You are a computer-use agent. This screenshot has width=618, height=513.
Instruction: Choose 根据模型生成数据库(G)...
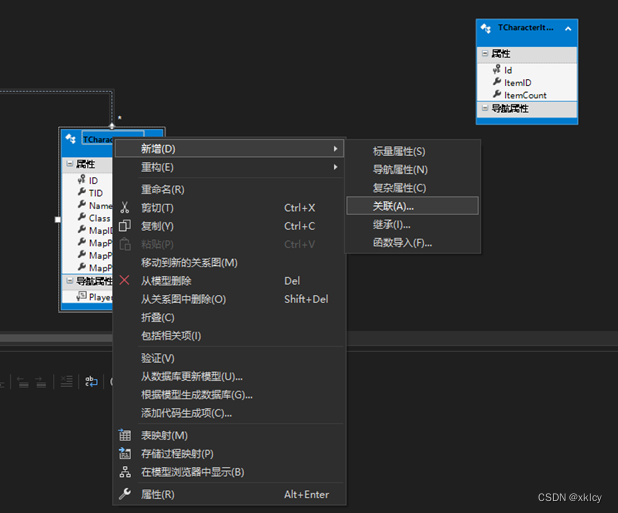(x=229, y=395)
